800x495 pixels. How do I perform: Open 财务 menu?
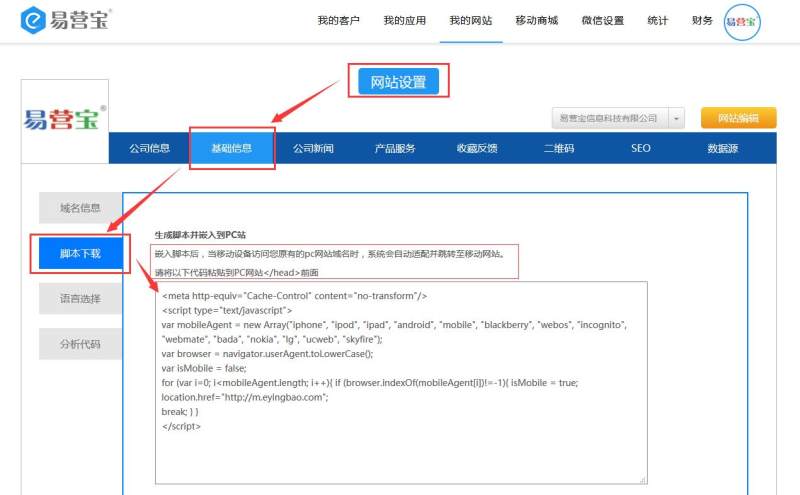702,20
